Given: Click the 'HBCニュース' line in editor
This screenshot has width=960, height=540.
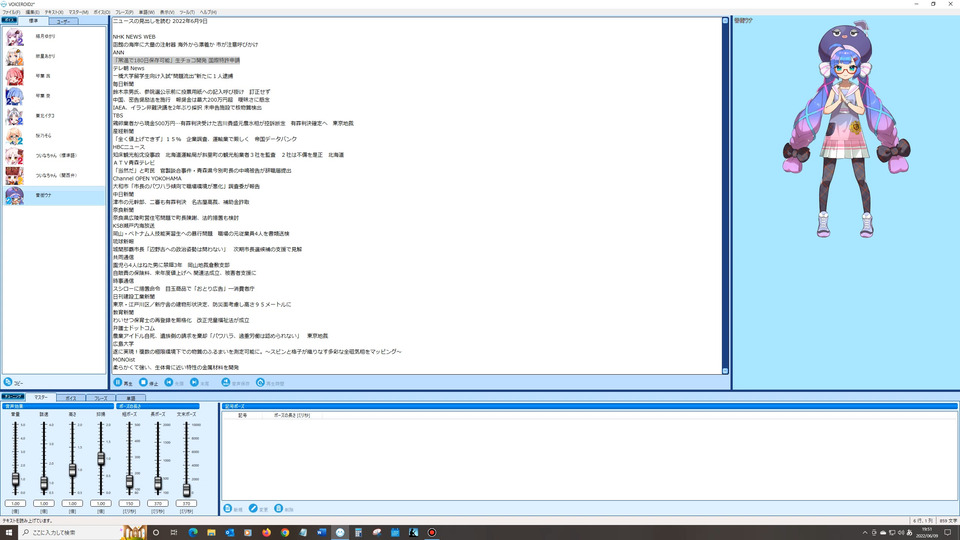Looking at the screenshot, I should pos(129,147).
